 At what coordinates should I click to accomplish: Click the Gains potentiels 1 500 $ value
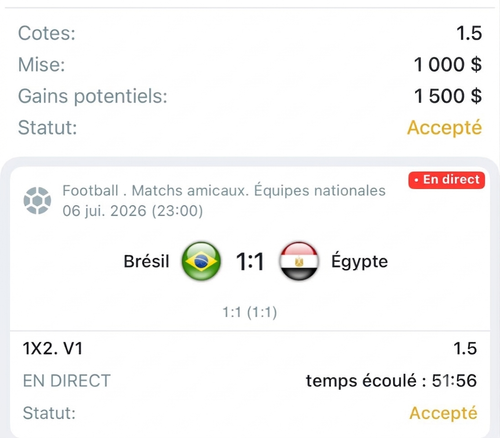(x=448, y=96)
